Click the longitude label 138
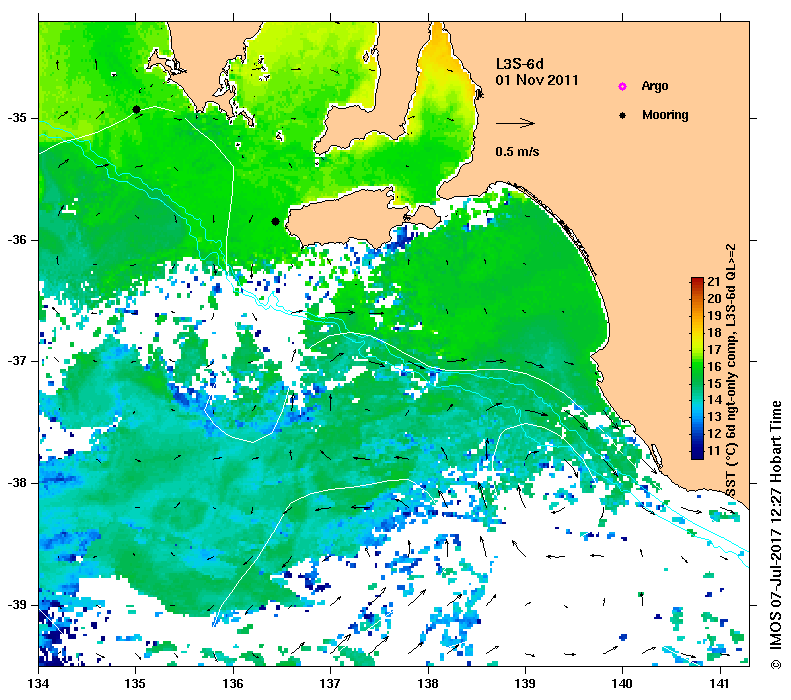Image resolution: width=791 pixels, height=700 pixels. tap(428, 684)
